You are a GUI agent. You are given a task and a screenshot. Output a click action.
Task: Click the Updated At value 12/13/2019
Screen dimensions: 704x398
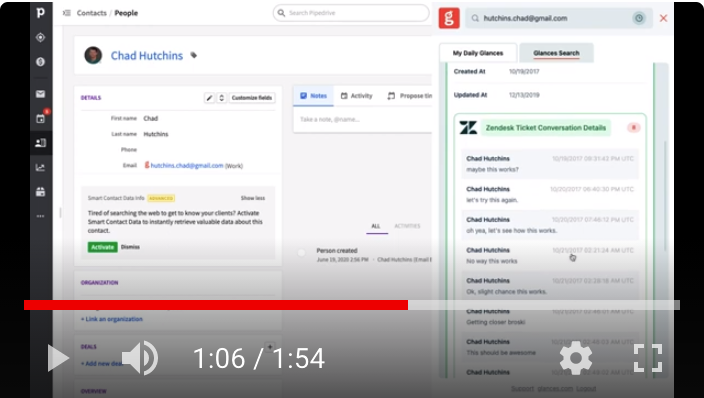524,95
